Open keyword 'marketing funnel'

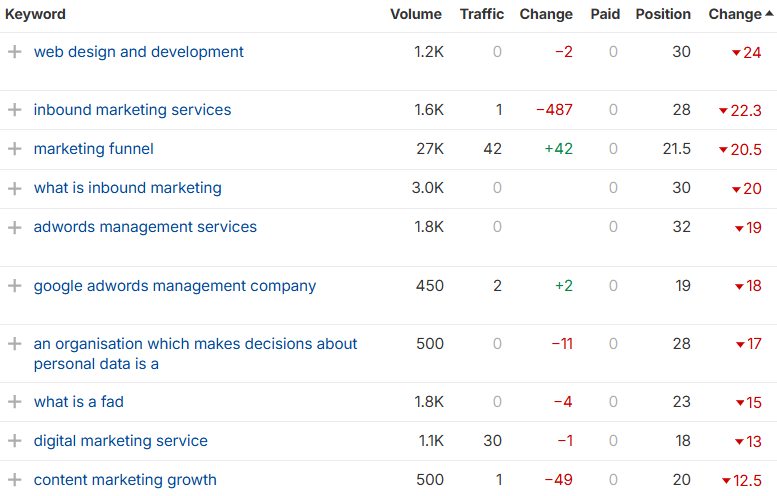(x=94, y=149)
